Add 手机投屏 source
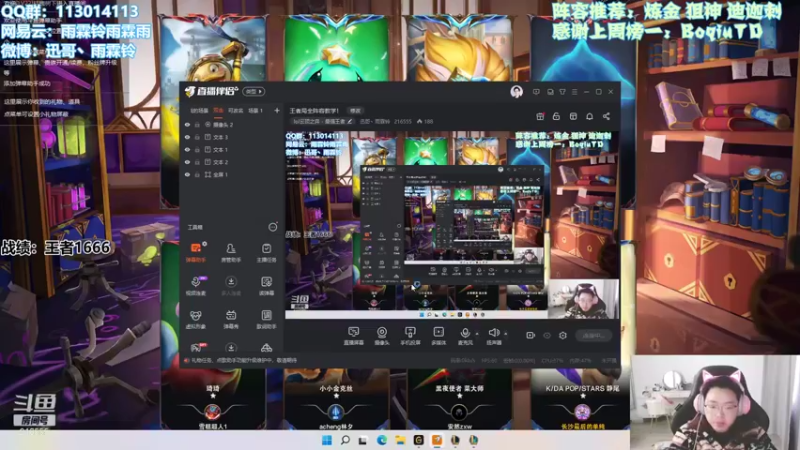The height and width of the screenshot is (450, 800). point(410,336)
